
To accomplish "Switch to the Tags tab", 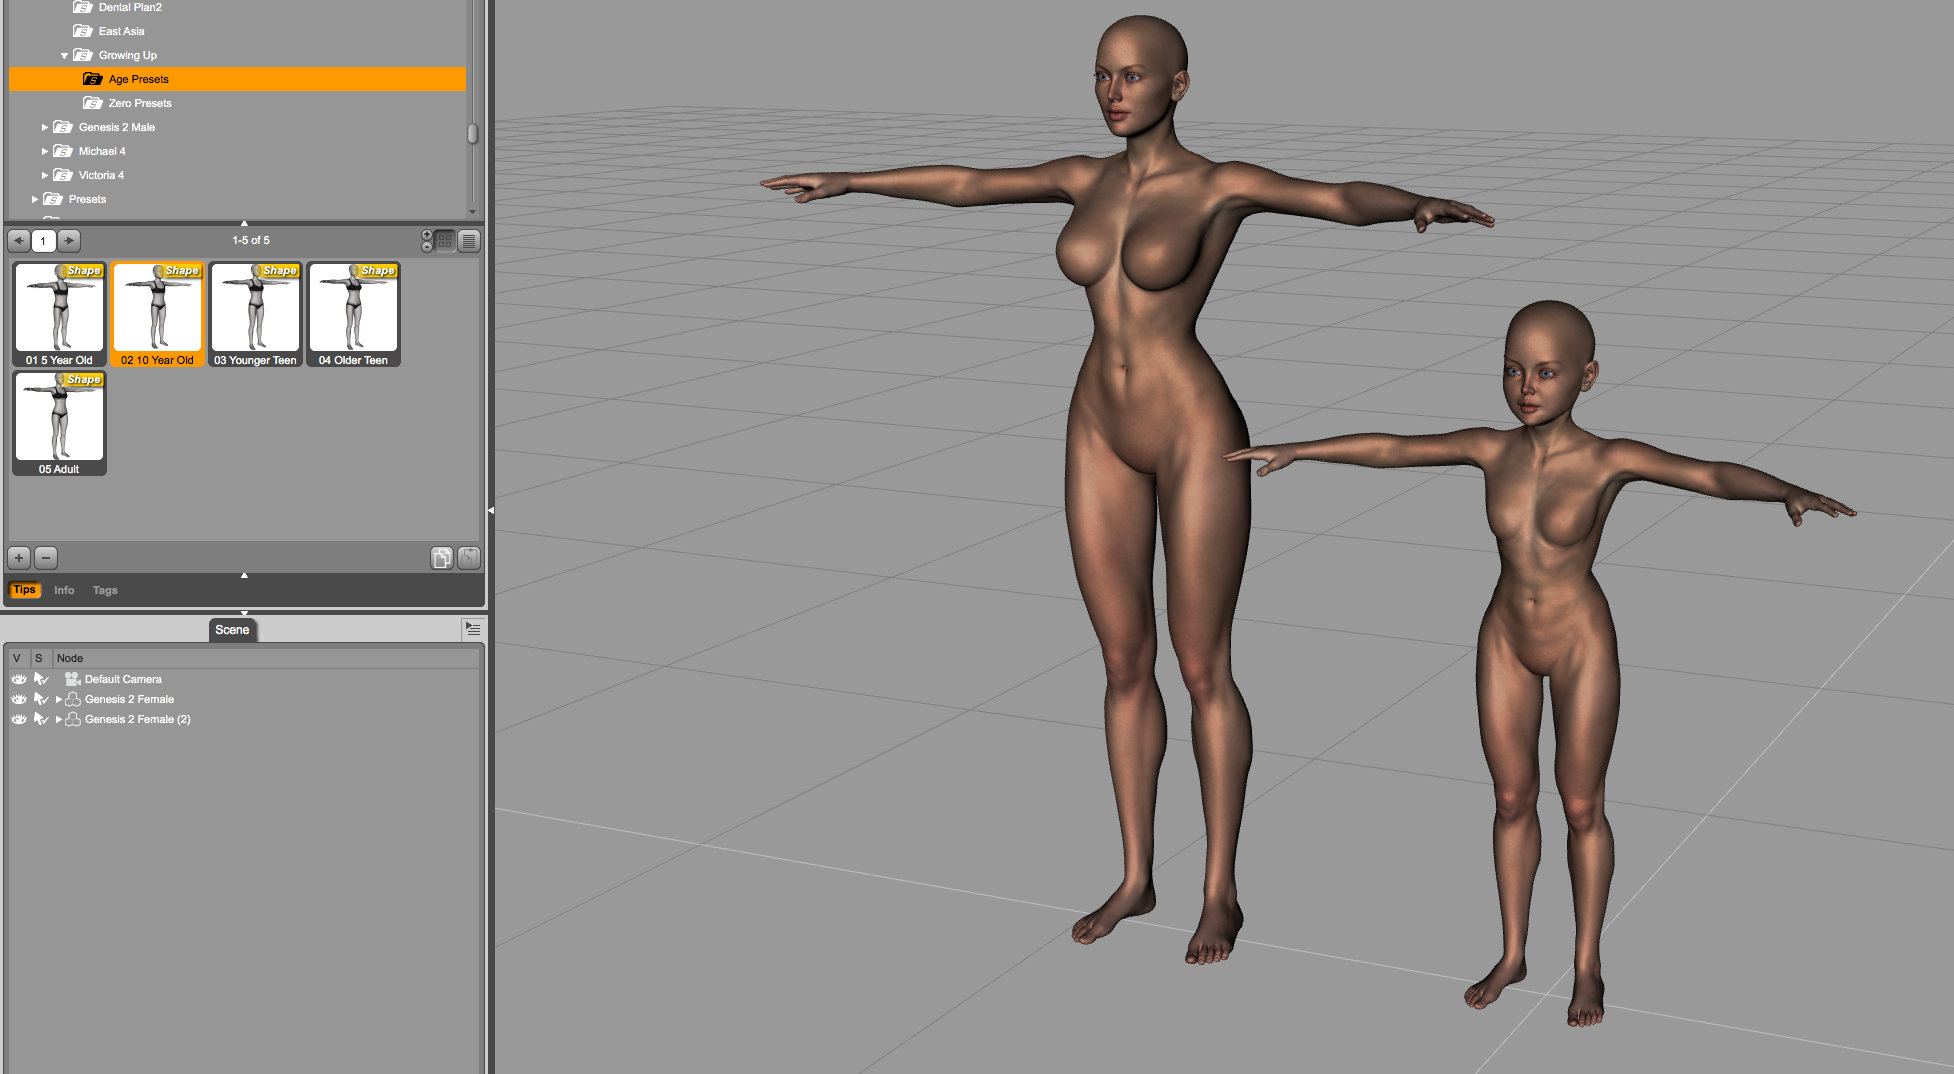I will tap(105, 590).
